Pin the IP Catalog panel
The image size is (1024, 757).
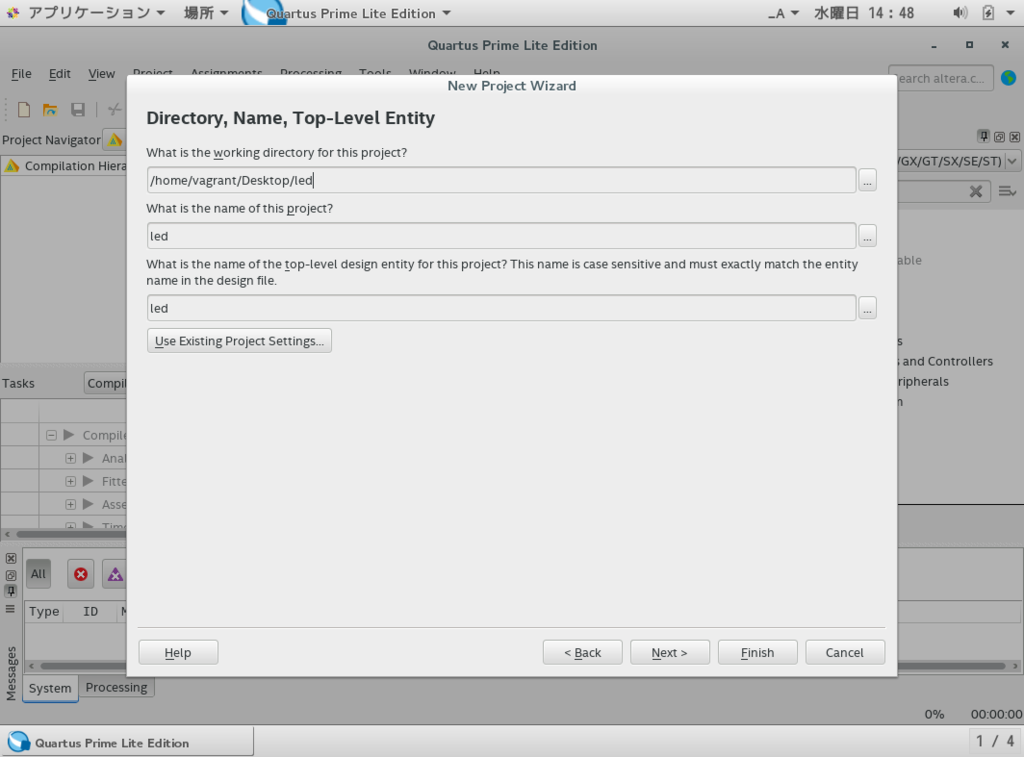coord(984,137)
